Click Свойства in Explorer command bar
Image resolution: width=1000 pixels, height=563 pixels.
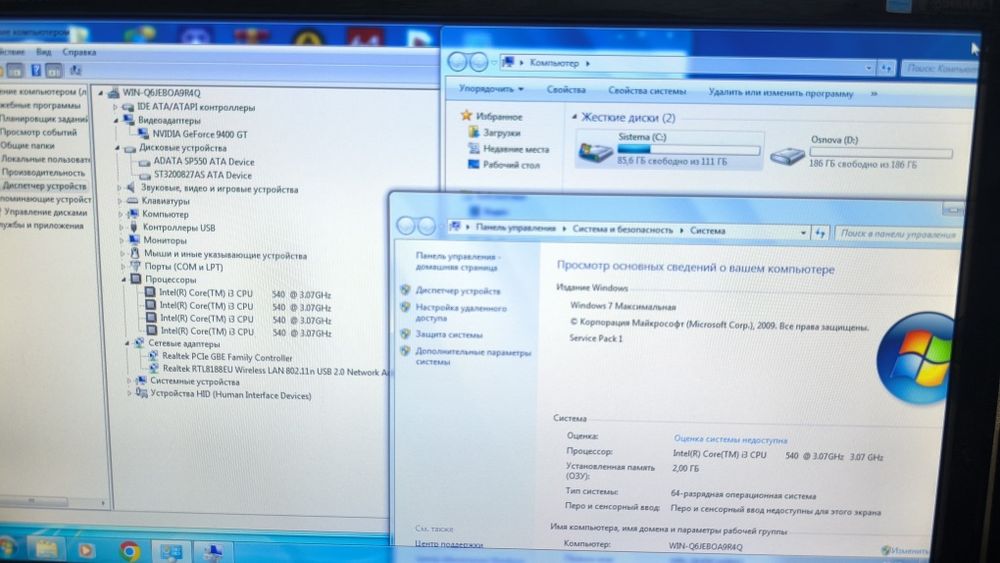point(566,90)
